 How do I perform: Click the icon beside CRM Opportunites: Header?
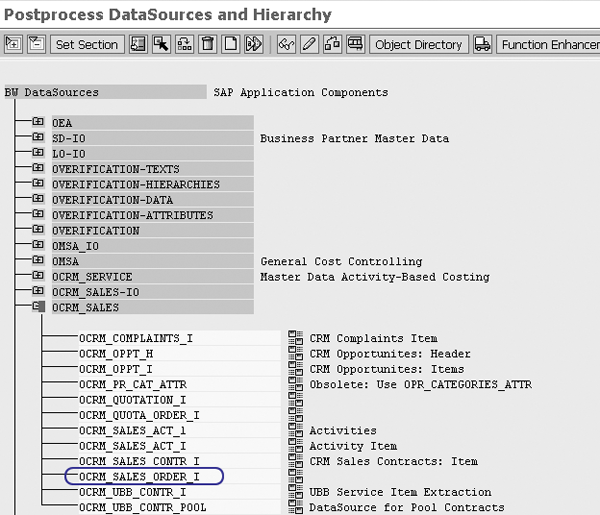295,353
